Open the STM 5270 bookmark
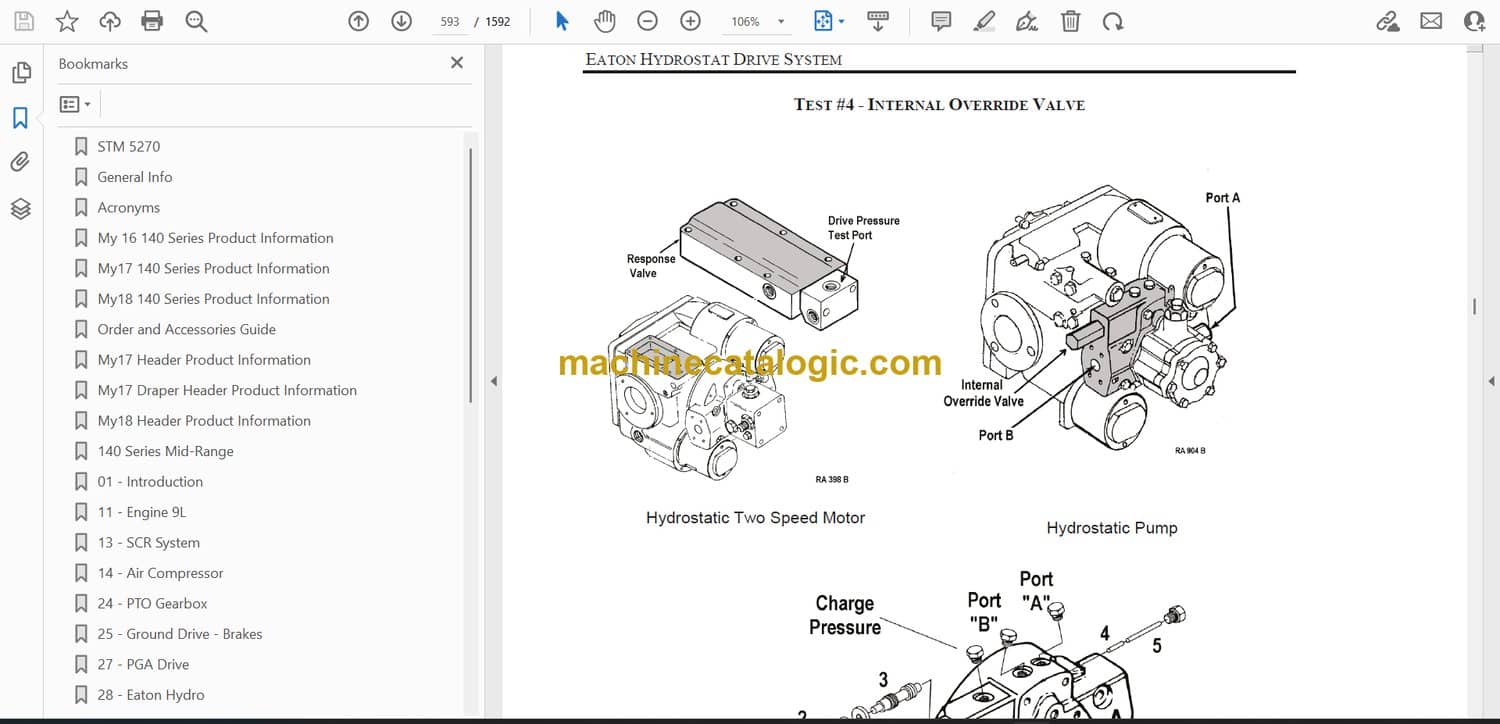The width and height of the screenshot is (1500, 724). [x=129, y=146]
